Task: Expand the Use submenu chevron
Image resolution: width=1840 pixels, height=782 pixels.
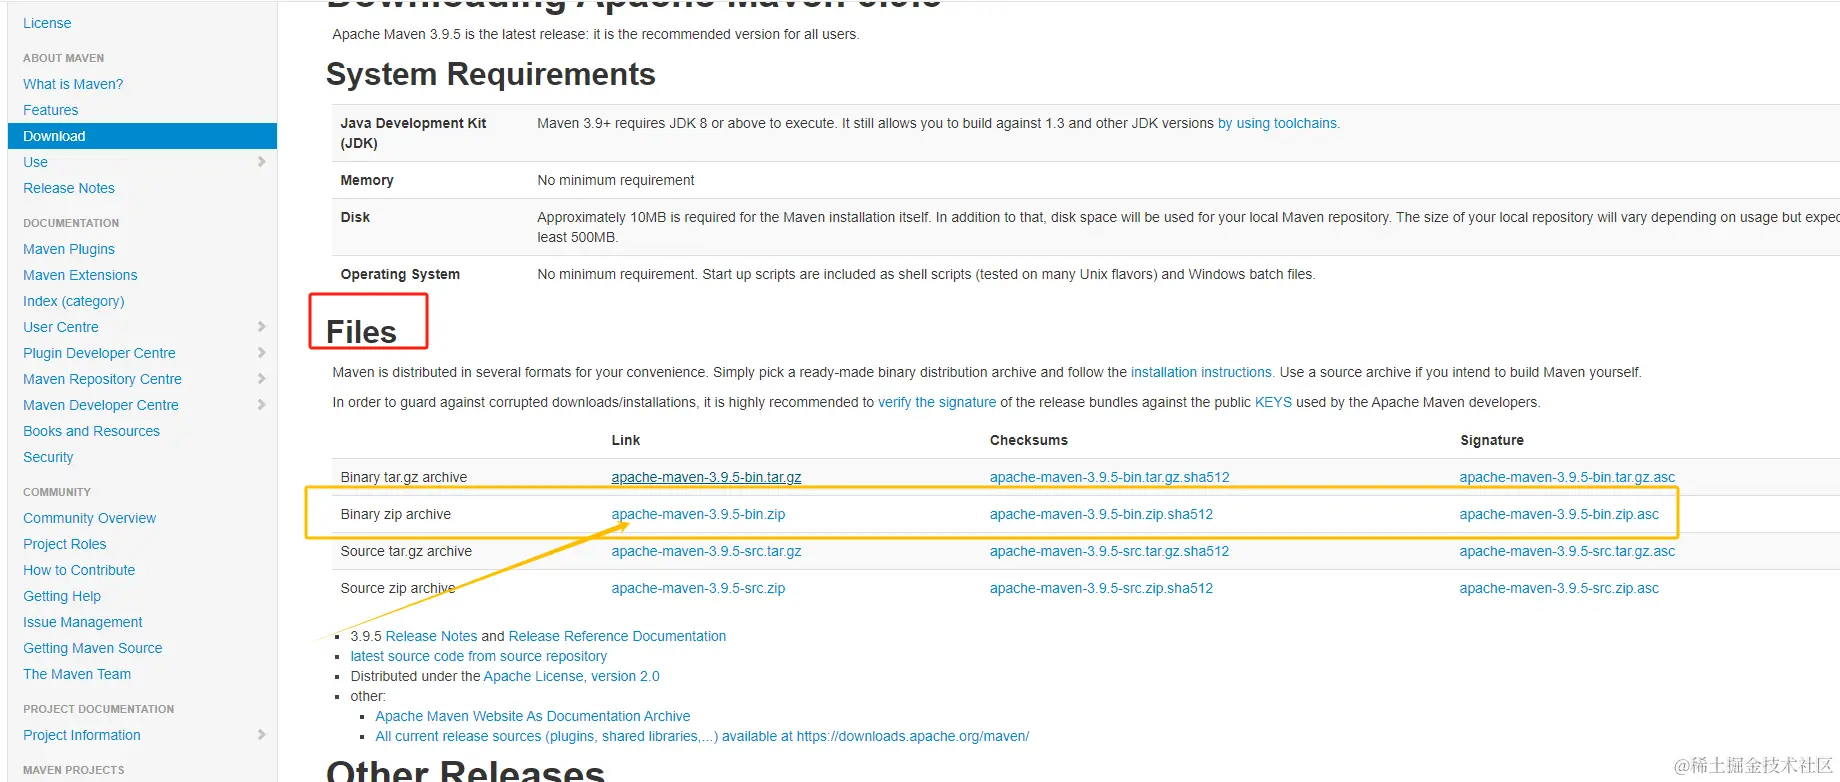Action: pos(261,162)
